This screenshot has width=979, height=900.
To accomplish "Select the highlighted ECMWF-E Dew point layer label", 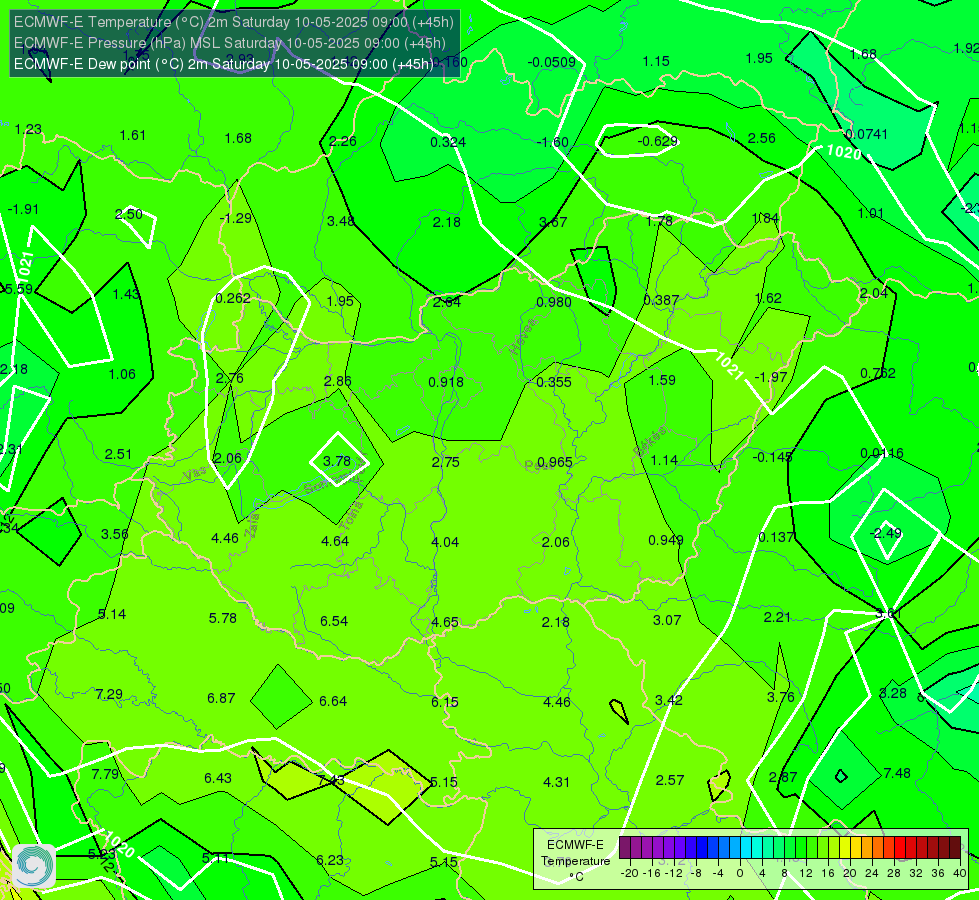I will 223,64.
